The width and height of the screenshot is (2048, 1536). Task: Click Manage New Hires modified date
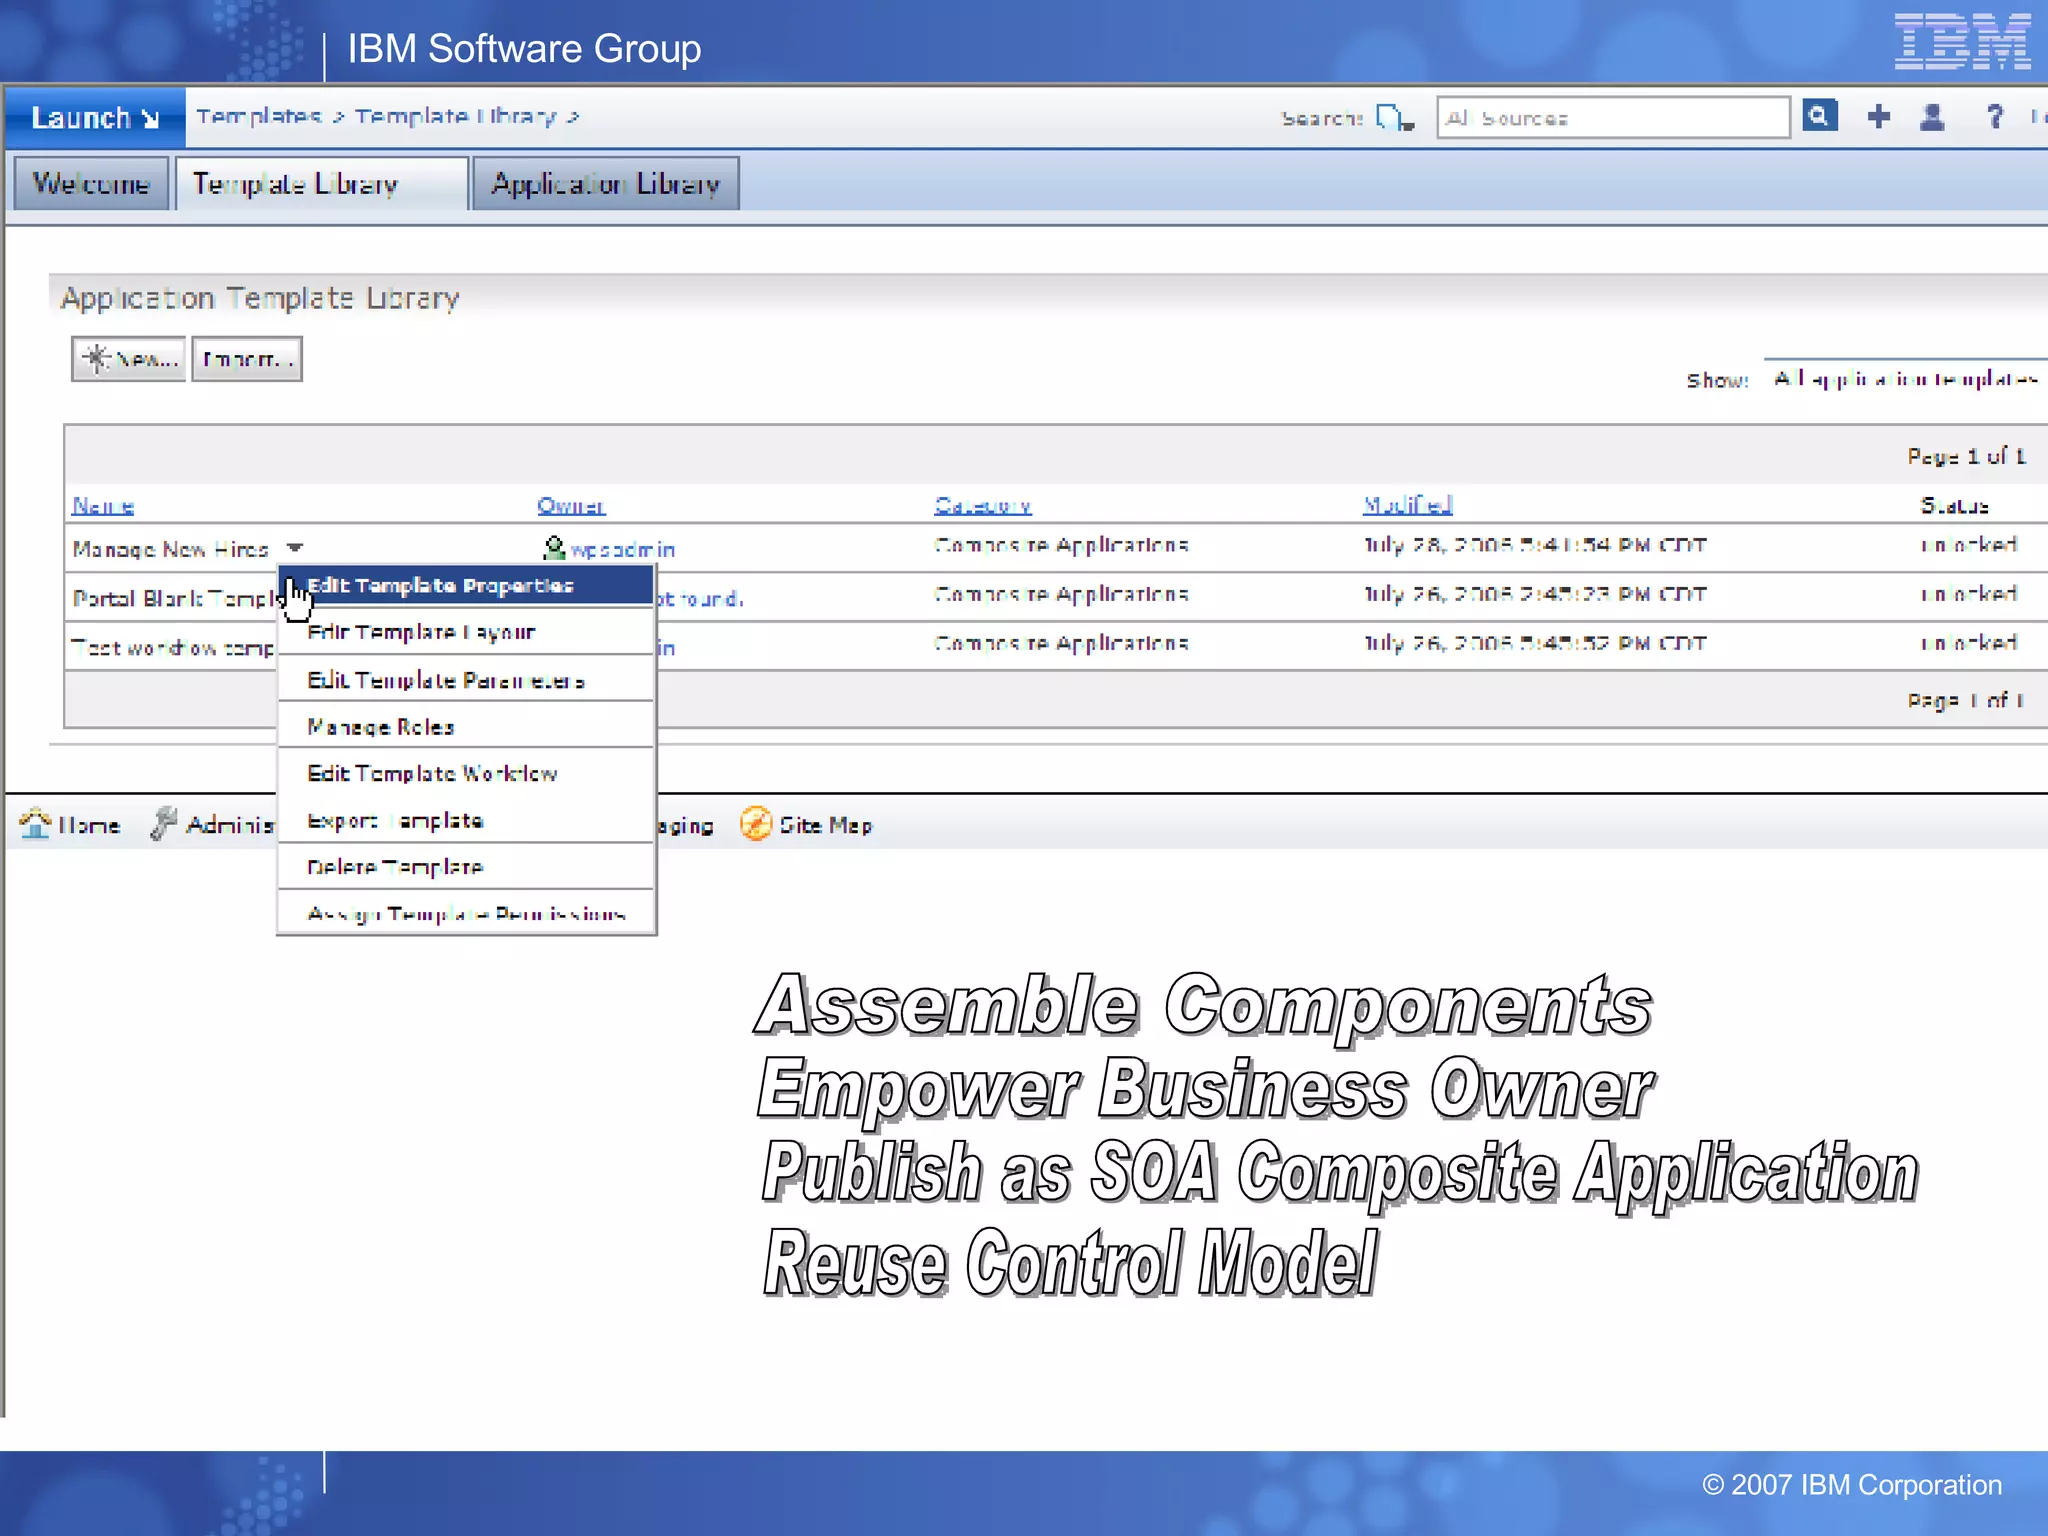tap(1535, 545)
